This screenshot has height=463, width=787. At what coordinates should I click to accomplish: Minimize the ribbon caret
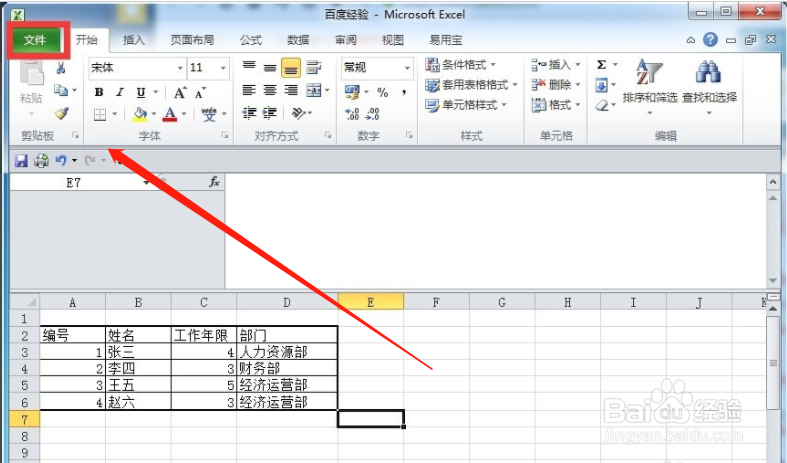pos(691,40)
